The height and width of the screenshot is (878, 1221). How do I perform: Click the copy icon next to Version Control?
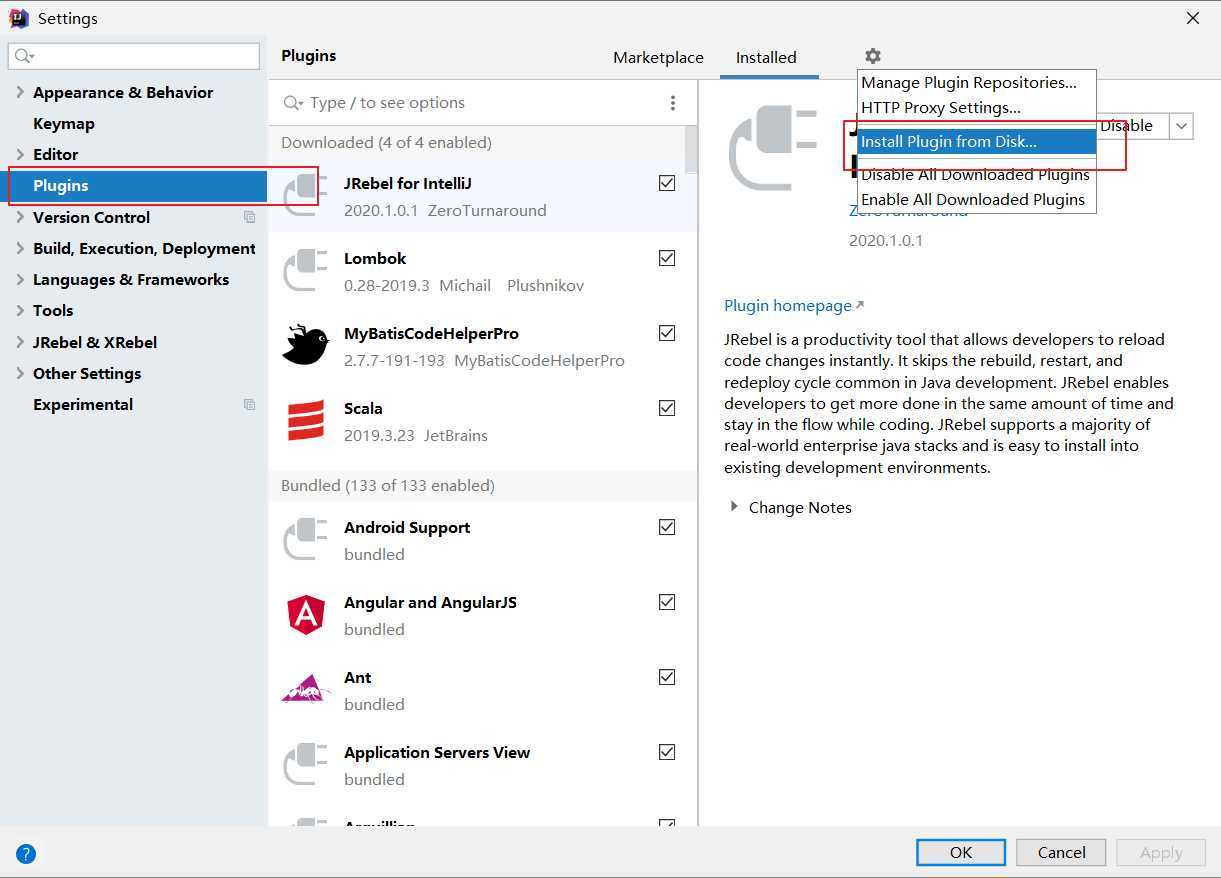point(250,217)
